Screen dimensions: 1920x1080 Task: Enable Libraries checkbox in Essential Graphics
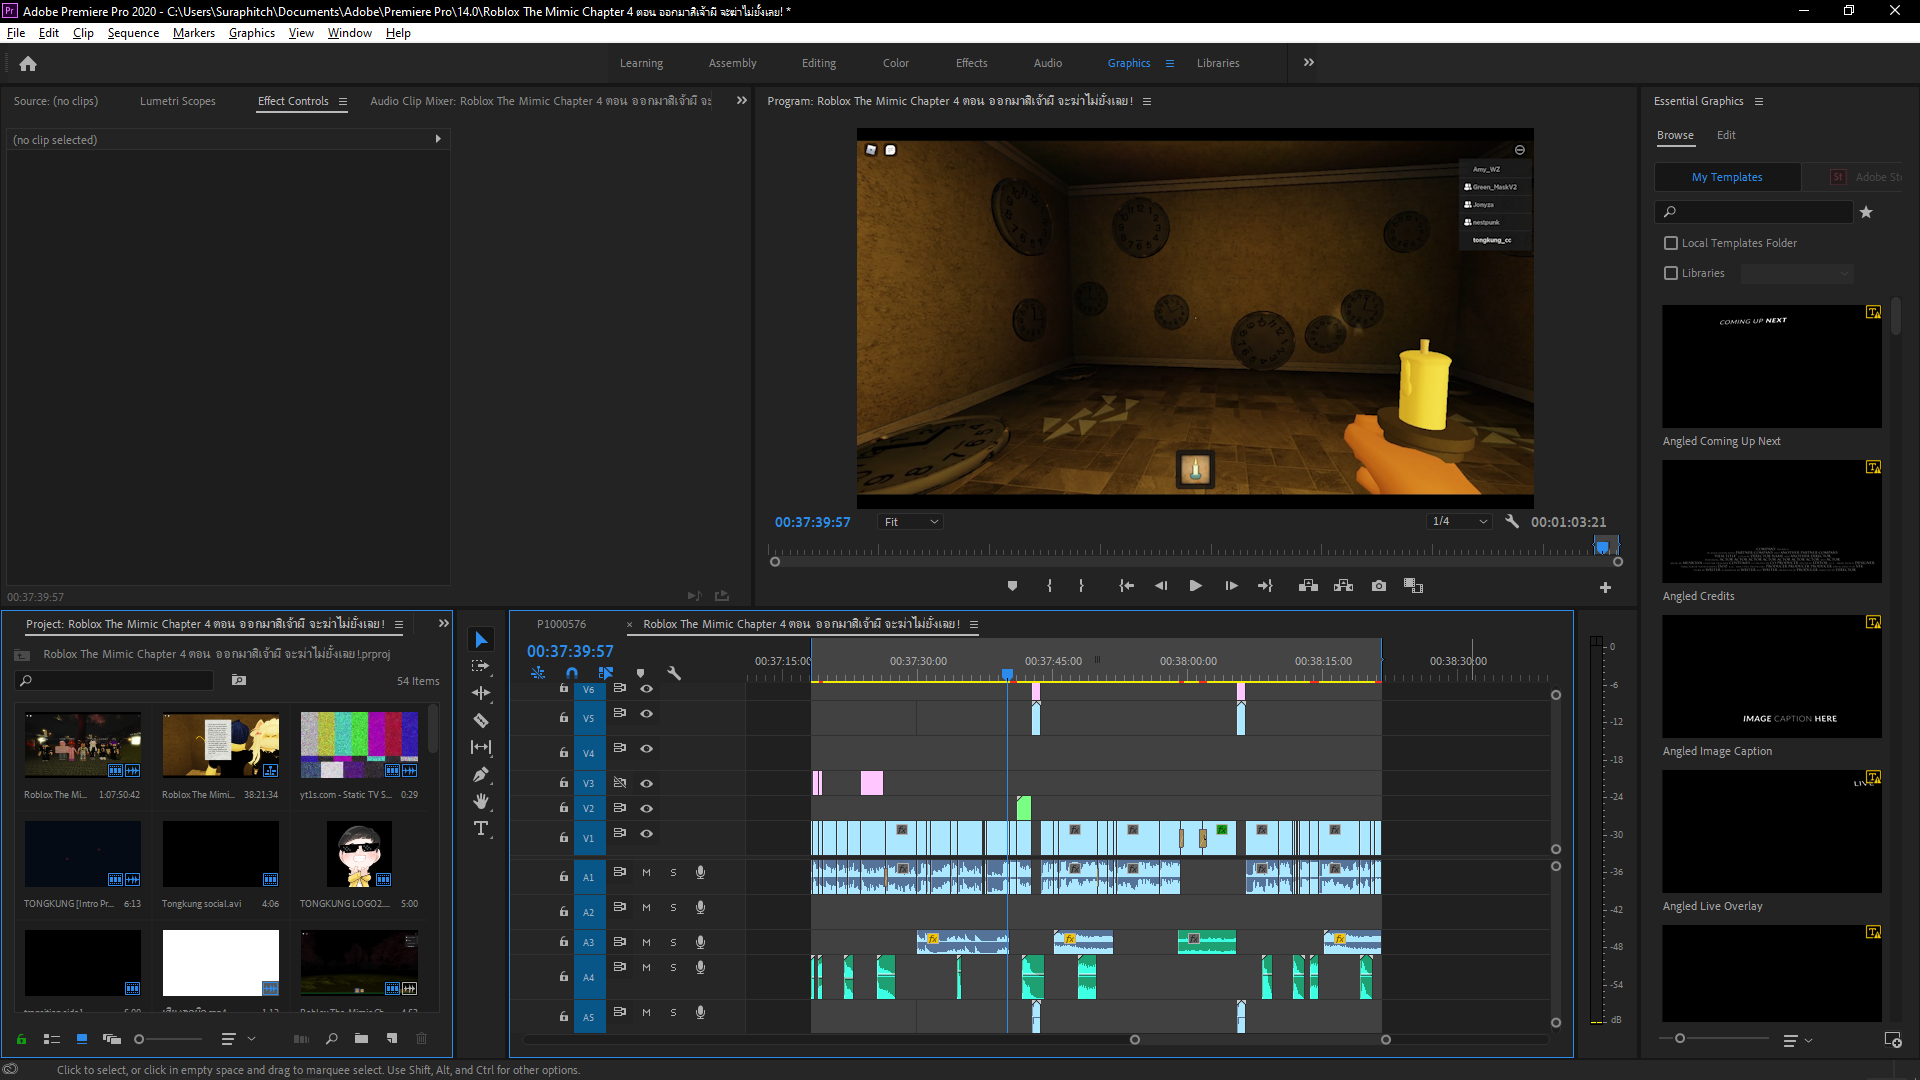click(1670, 273)
